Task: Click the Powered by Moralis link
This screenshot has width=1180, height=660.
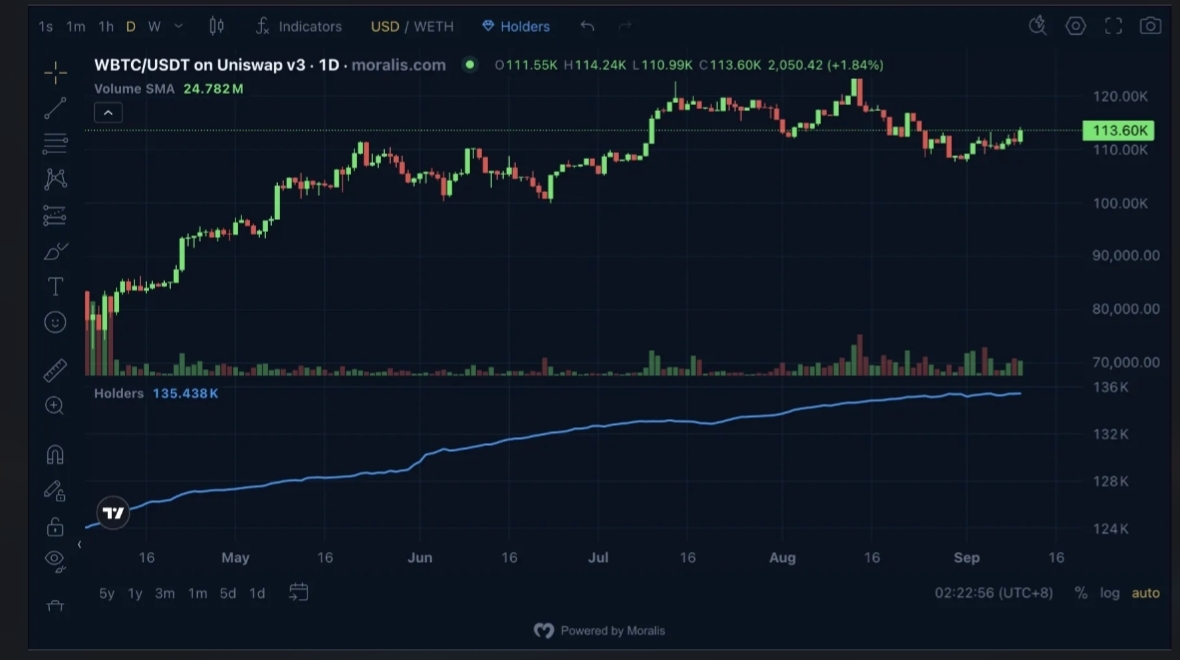Action: coord(600,631)
